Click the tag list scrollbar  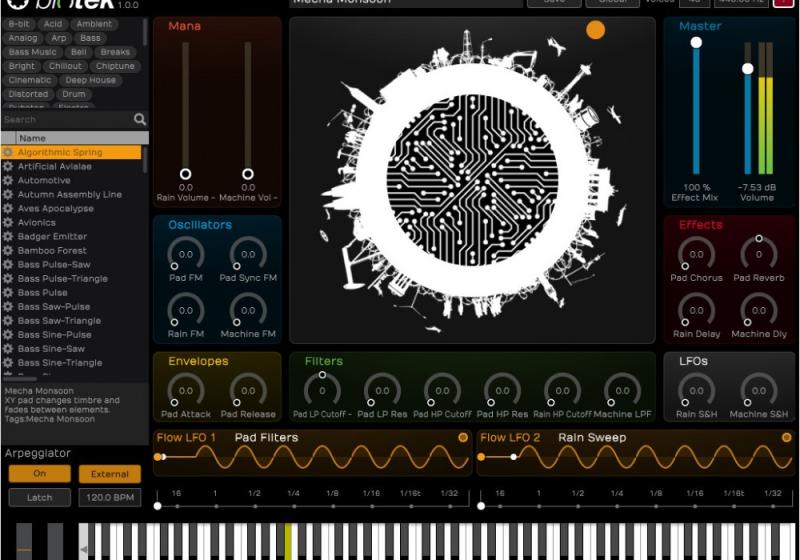145,32
